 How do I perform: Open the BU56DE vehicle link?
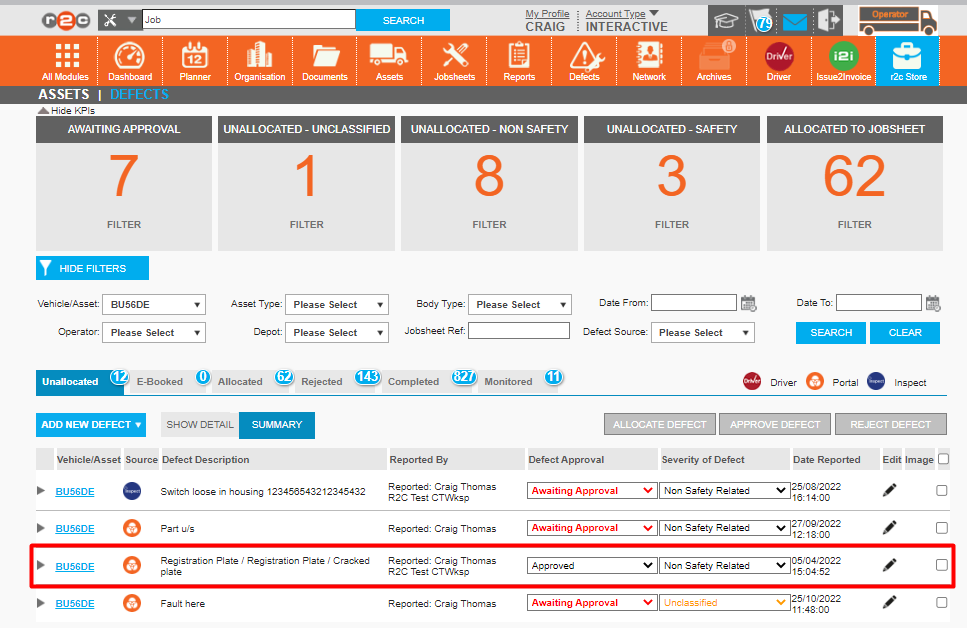[75, 490]
